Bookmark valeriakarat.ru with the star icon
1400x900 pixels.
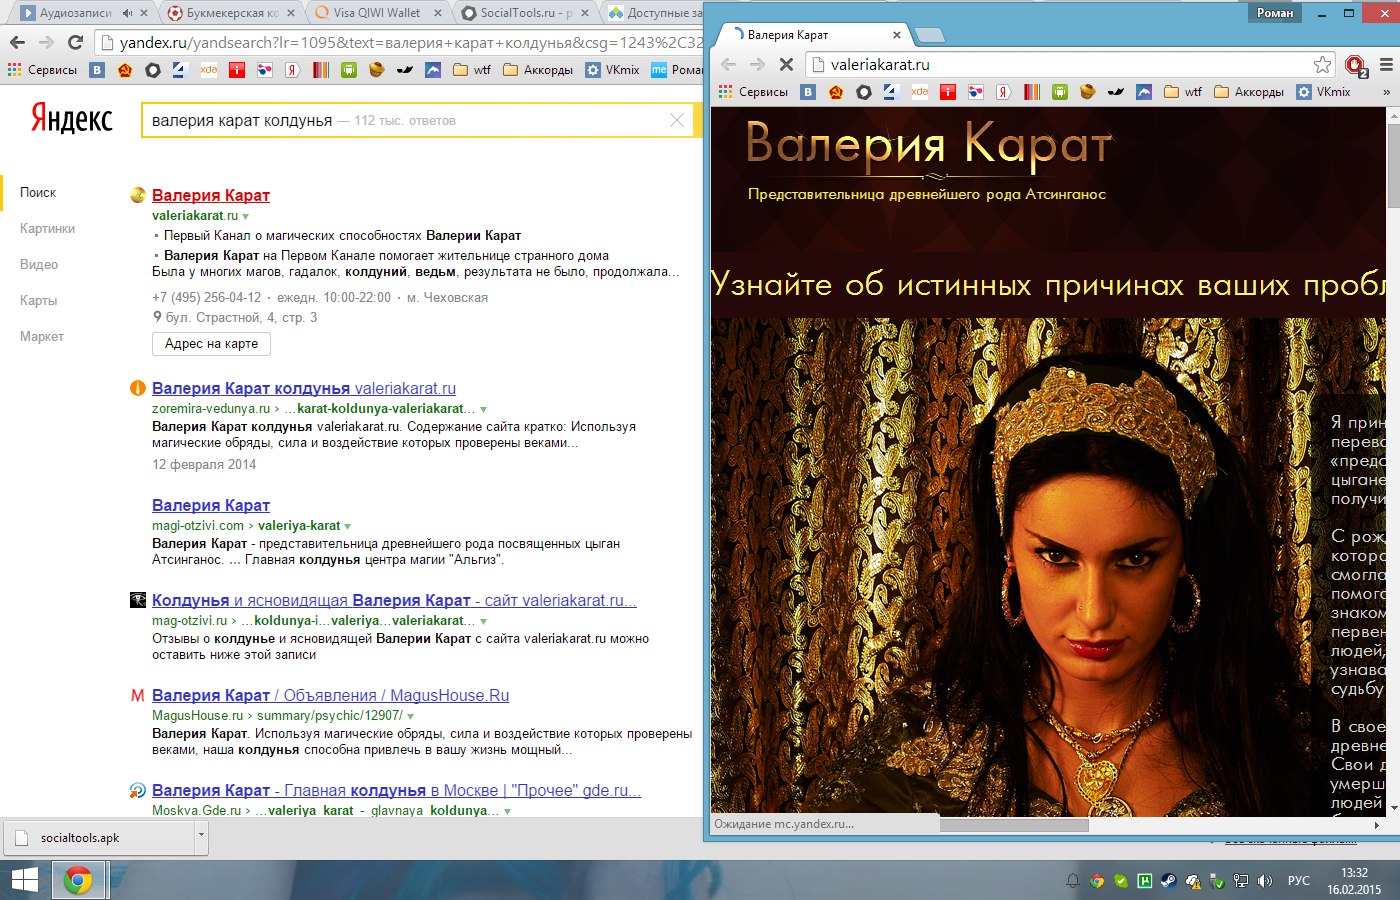pyautogui.click(x=1322, y=65)
